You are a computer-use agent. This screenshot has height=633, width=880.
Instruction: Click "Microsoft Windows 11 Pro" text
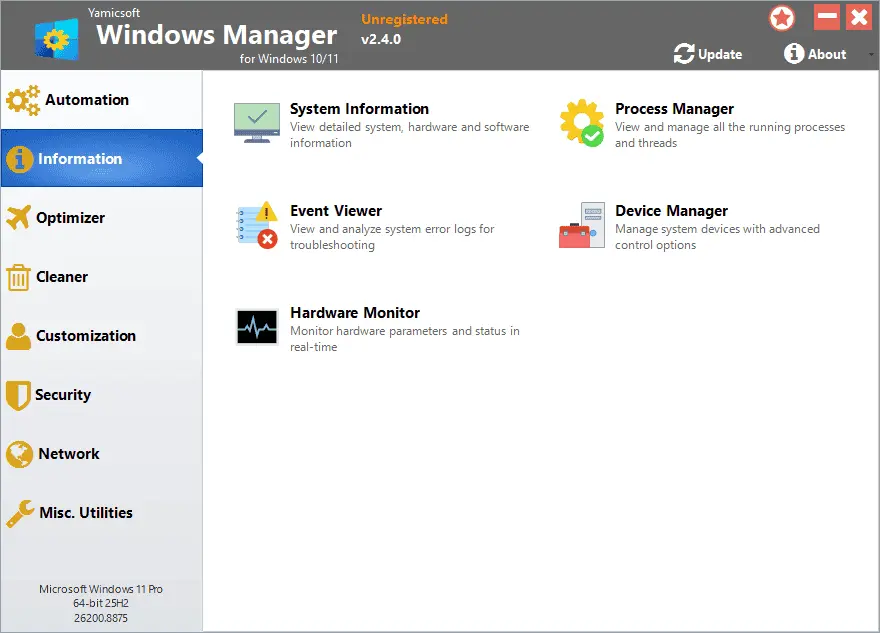click(x=101, y=589)
